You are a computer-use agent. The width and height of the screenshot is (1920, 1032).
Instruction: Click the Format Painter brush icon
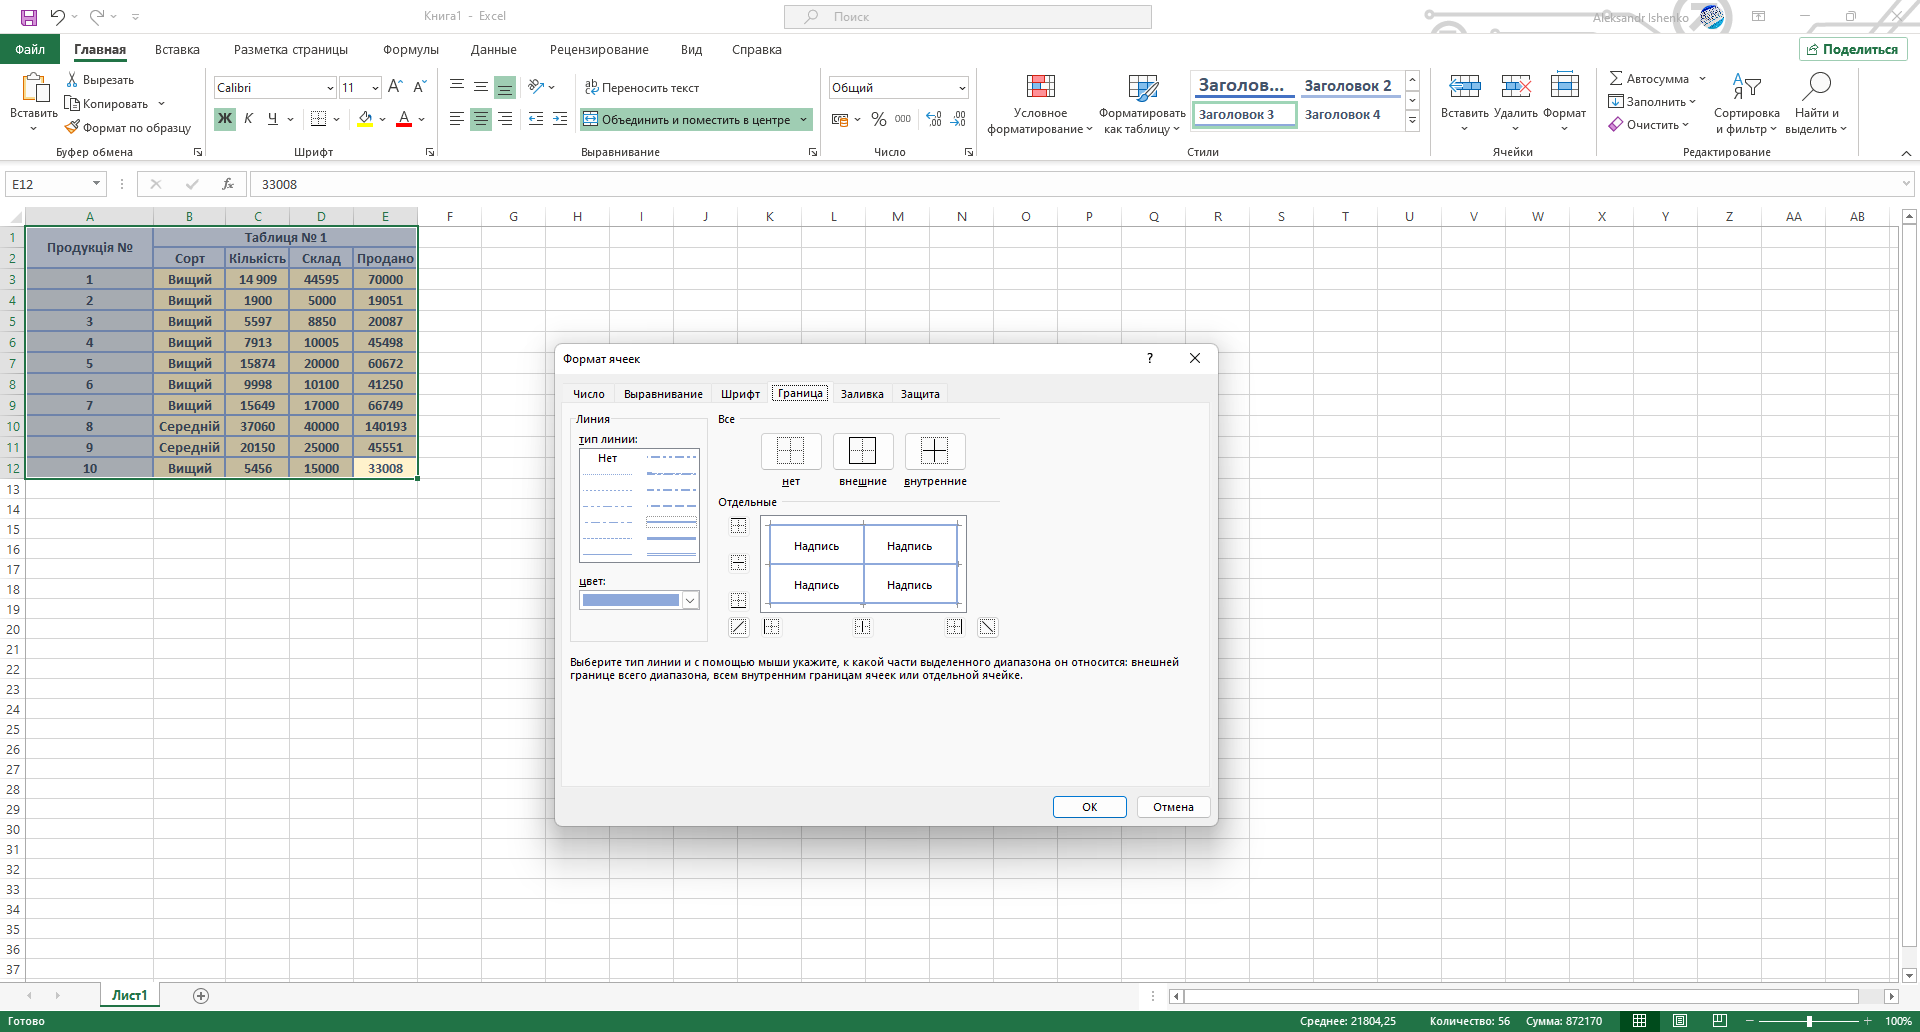click(72, 128)
